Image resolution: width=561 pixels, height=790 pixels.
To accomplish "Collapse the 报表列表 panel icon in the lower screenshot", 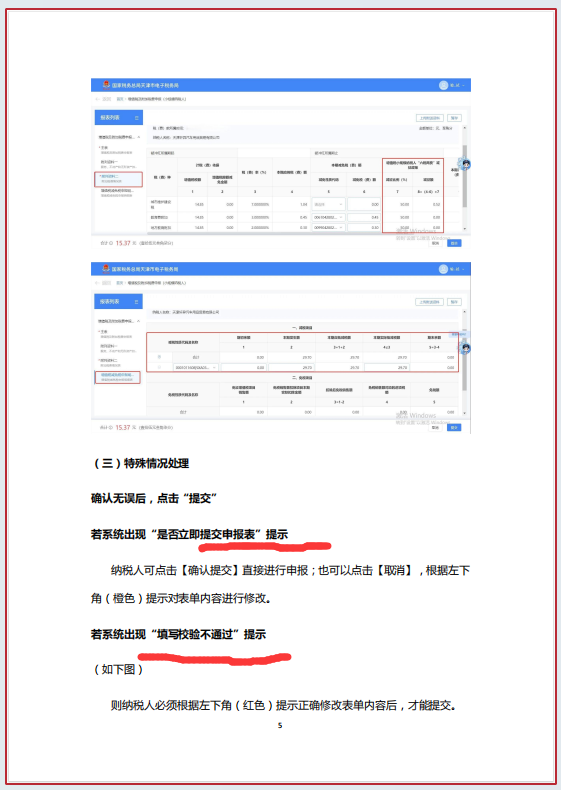I will click(x=136, y=302).
